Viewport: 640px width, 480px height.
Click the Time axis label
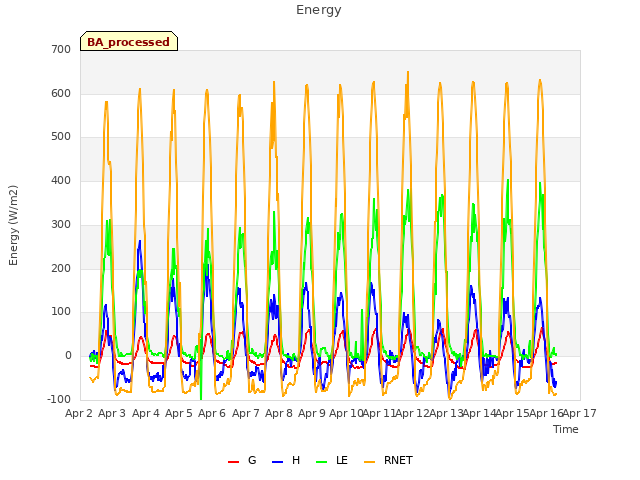pyautogui.click(x=566, y=429)
